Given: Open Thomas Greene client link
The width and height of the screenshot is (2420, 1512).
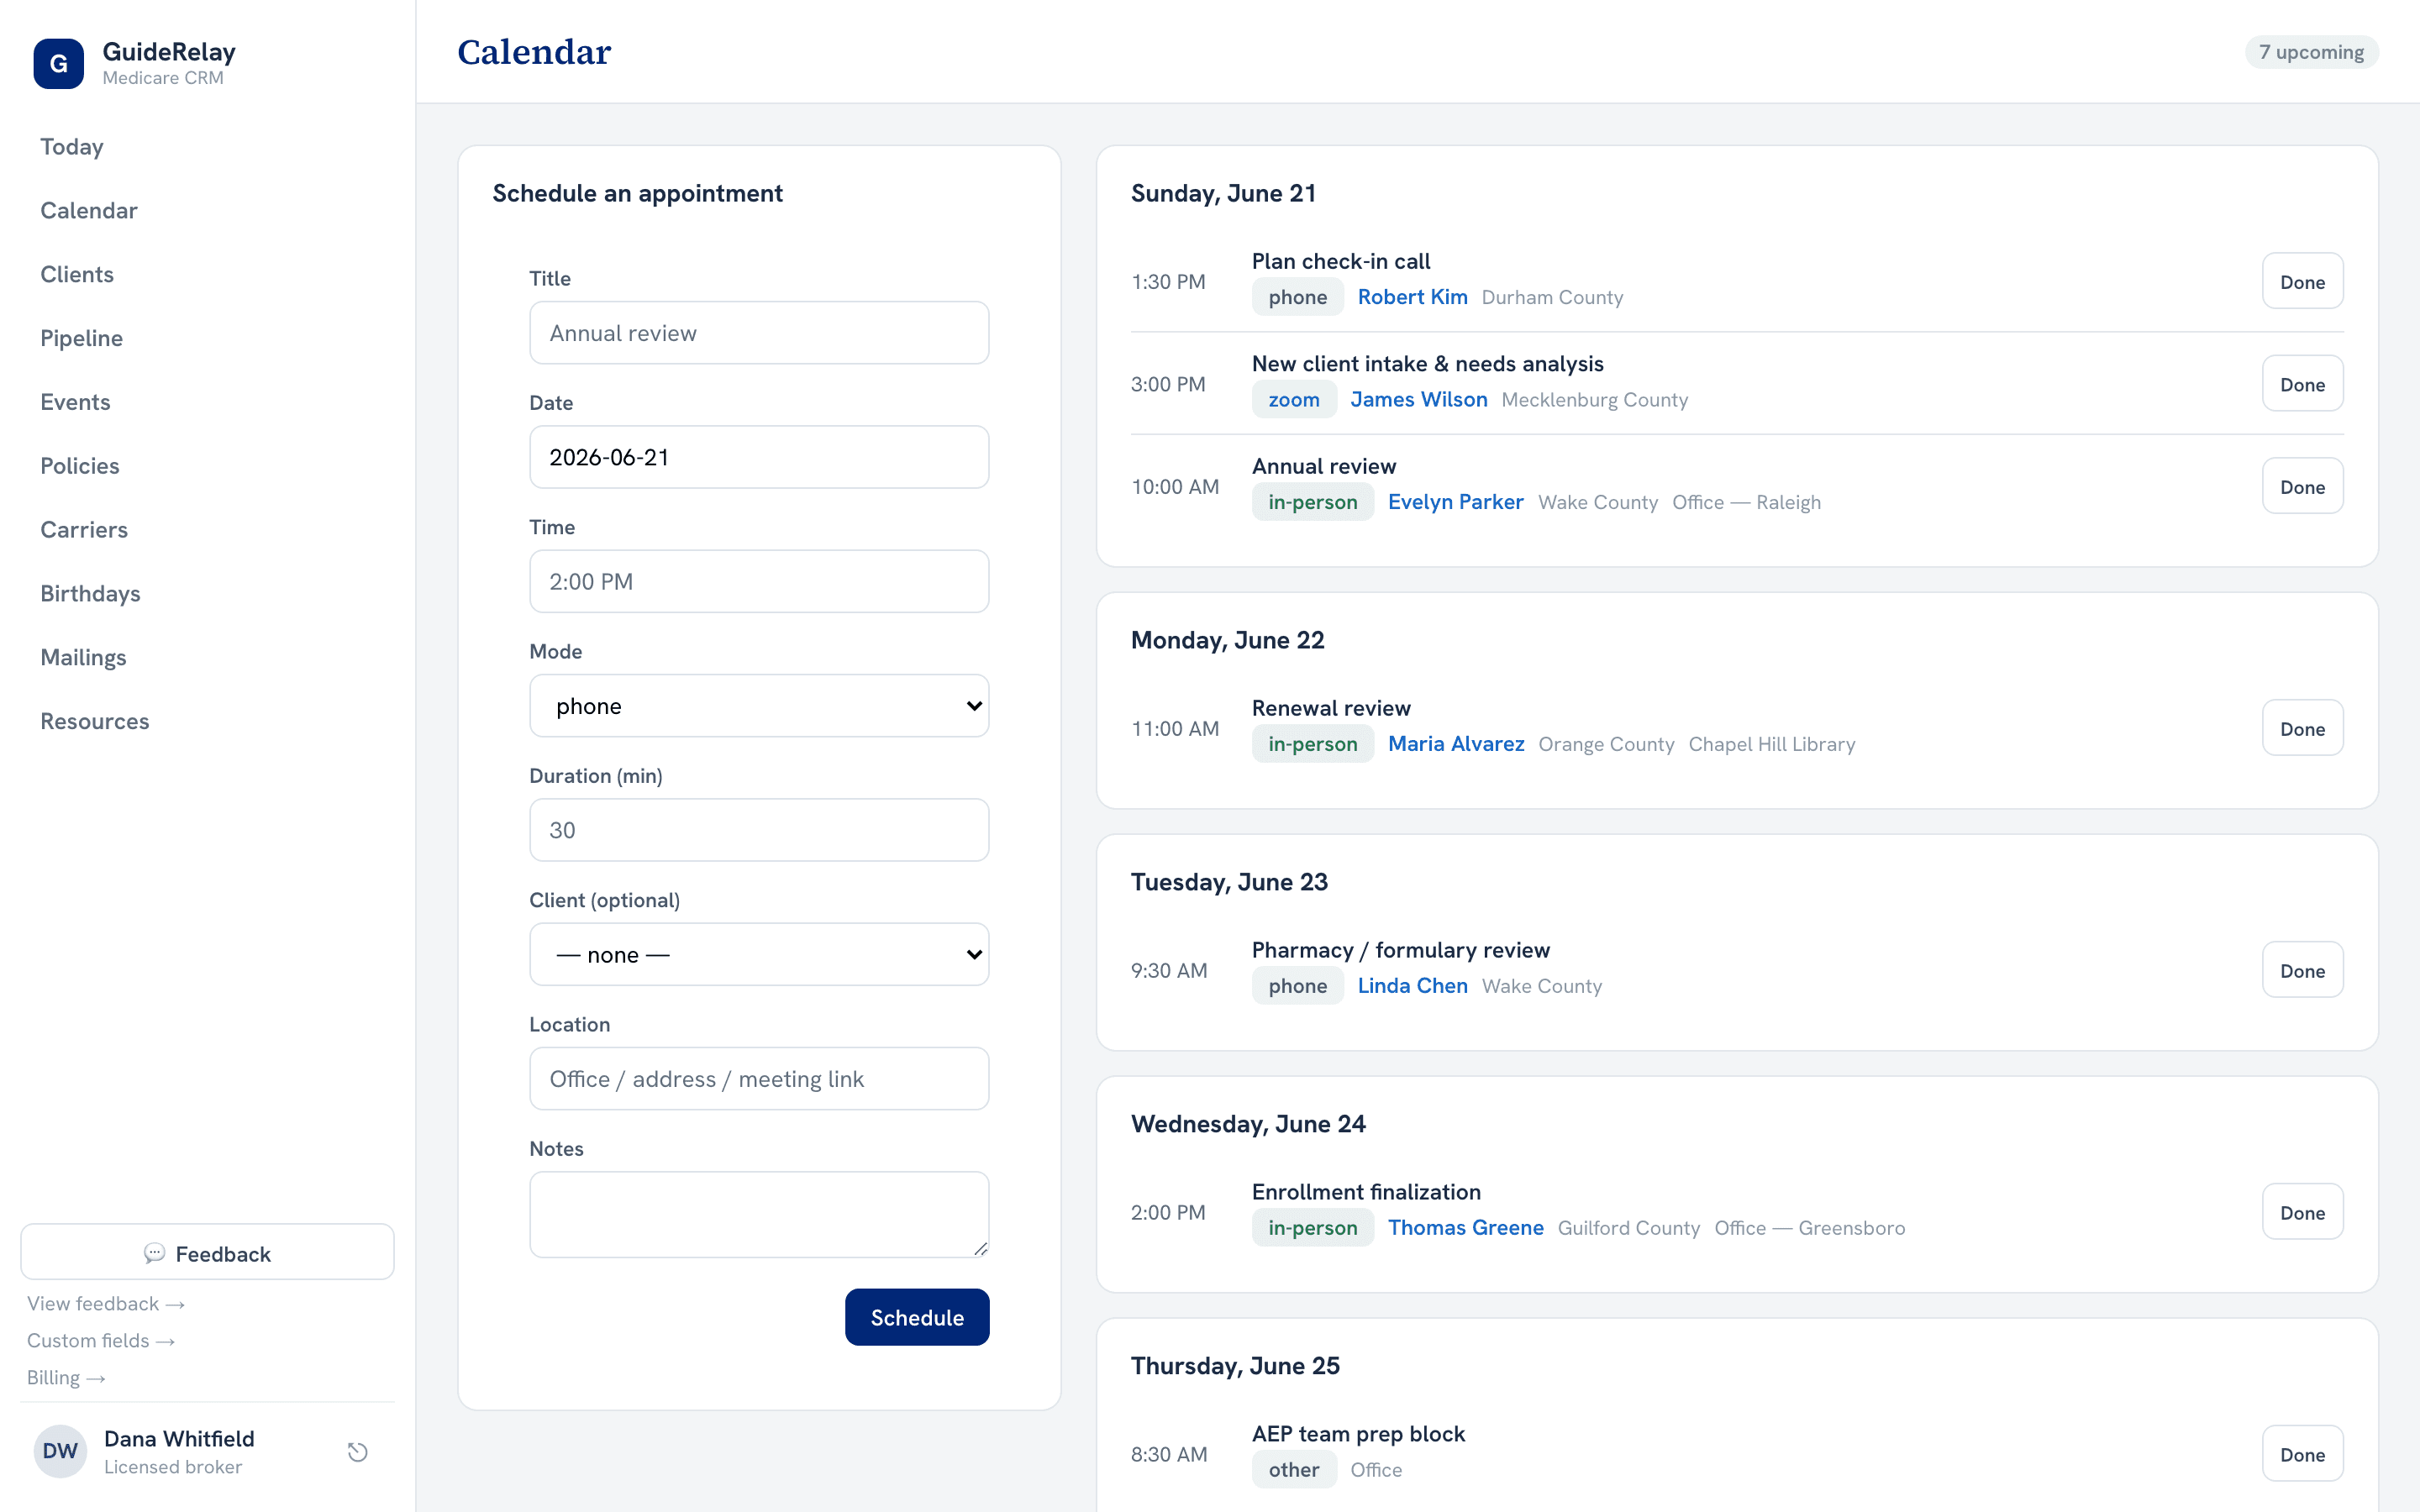Looking at the screenshot, I should coord(1465,1228).
